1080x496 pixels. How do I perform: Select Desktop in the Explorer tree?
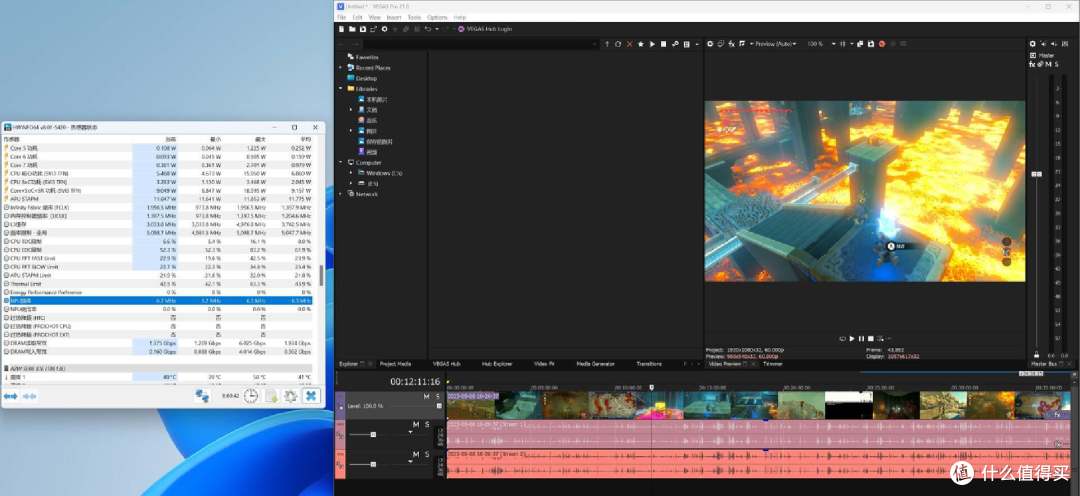click(x=366, y=79)
